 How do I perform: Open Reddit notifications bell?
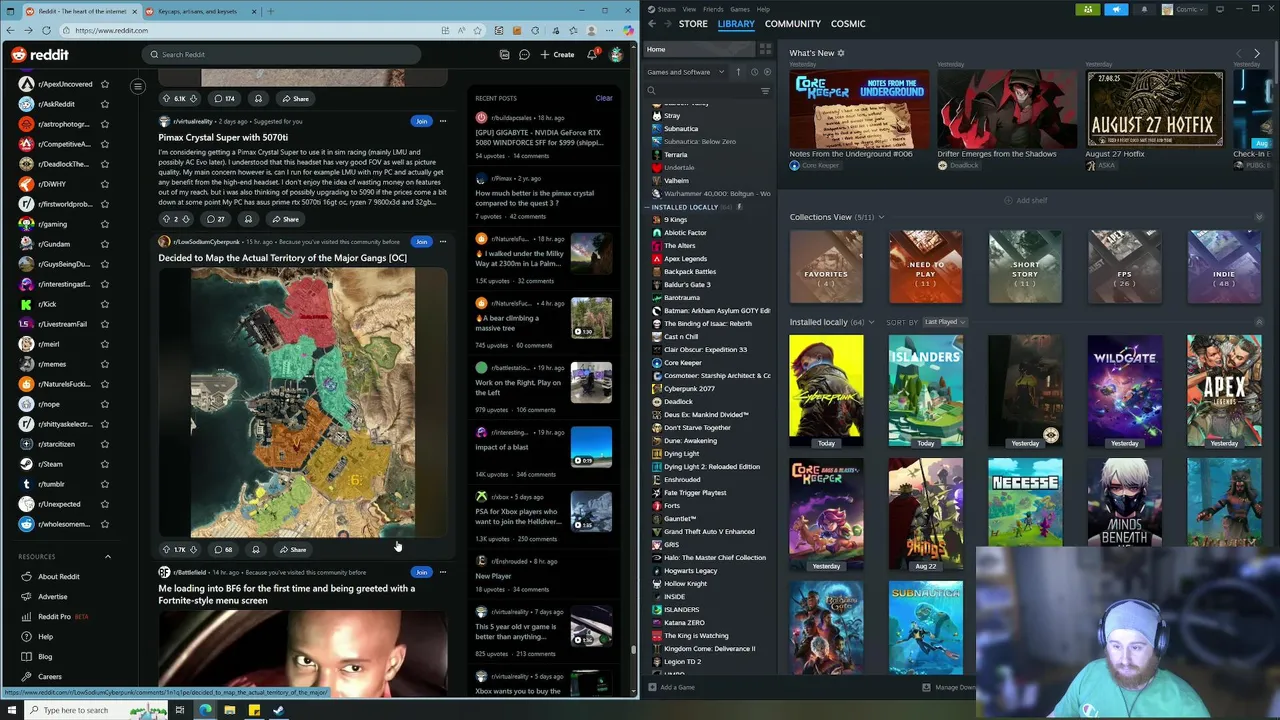[592, 55]
